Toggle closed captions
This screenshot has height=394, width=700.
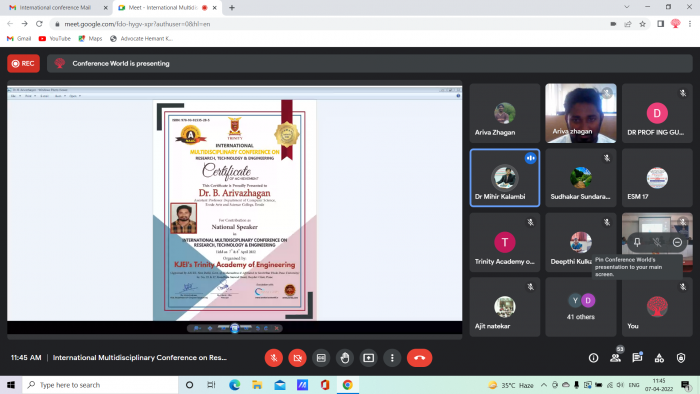coord(321,358)
